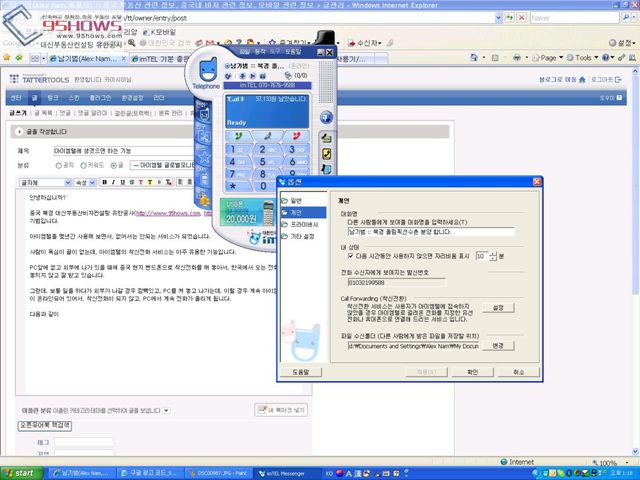Click the 도움말 button in options dialog
The image size is (640, 480).
click(x=301, y=372)
